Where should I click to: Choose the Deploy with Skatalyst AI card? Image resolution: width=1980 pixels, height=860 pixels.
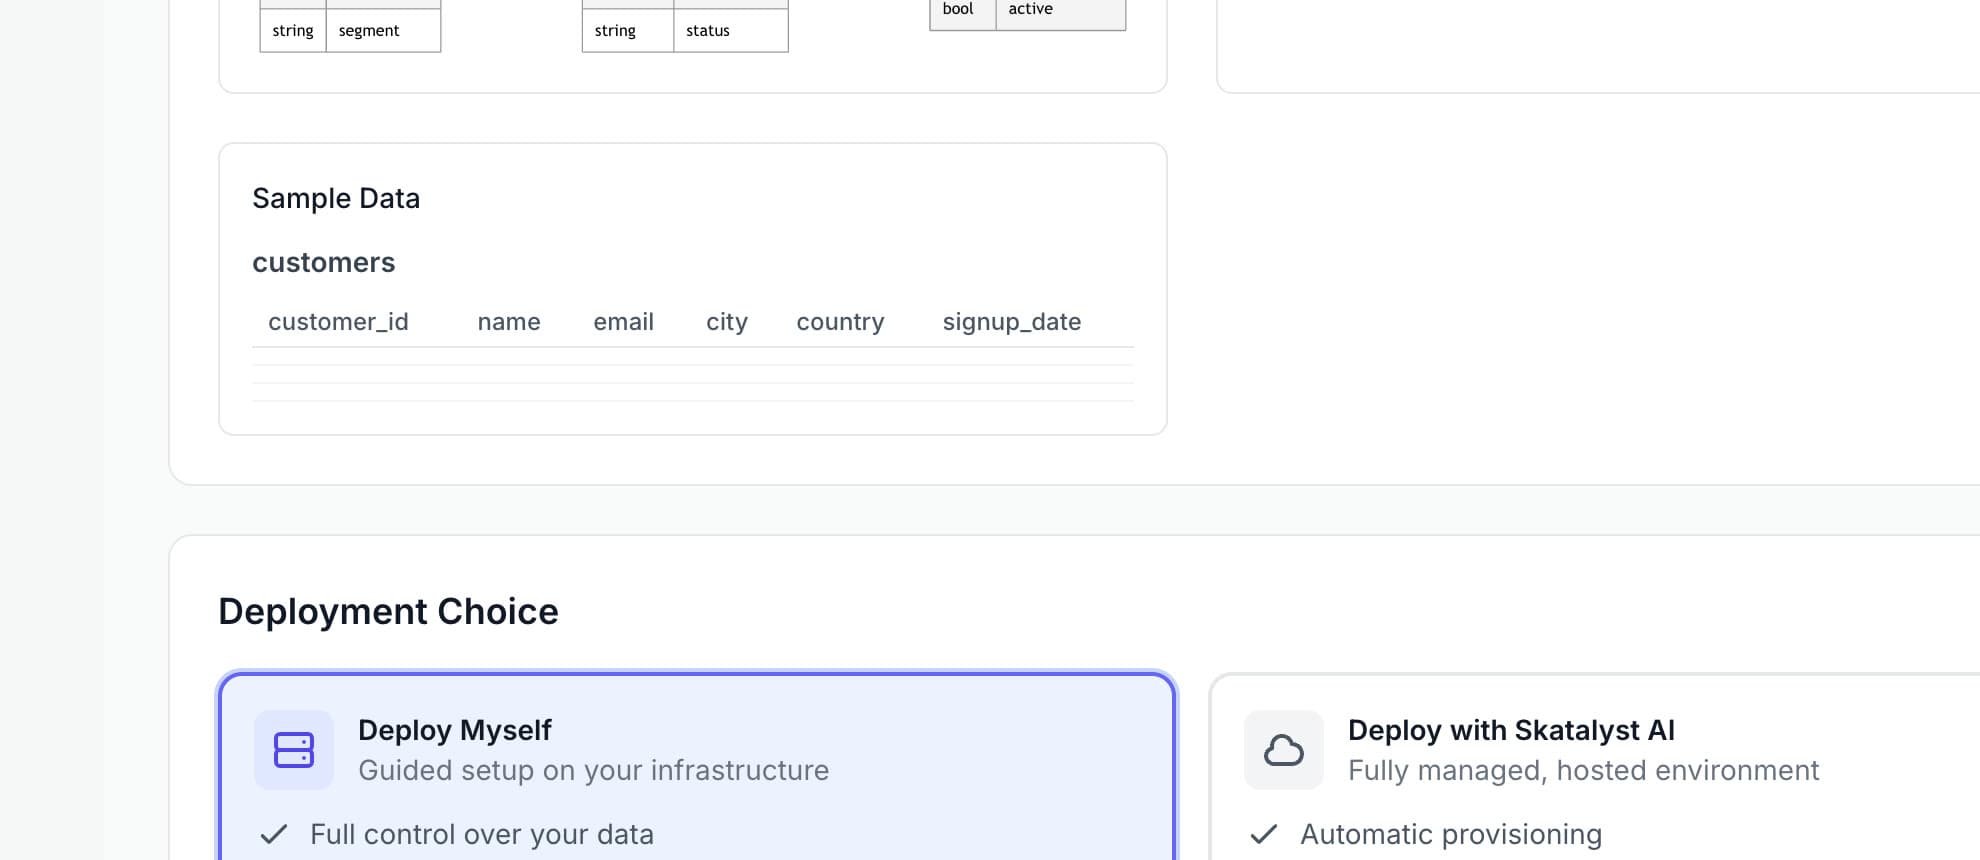(x=1595, y=766)
